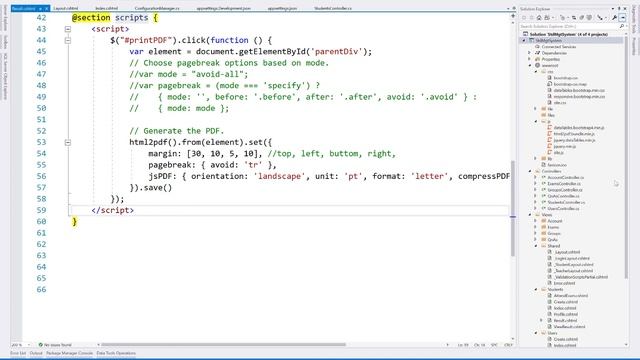The image size is (640, 360).
Task: Select the site.js file
Action: 559,153
